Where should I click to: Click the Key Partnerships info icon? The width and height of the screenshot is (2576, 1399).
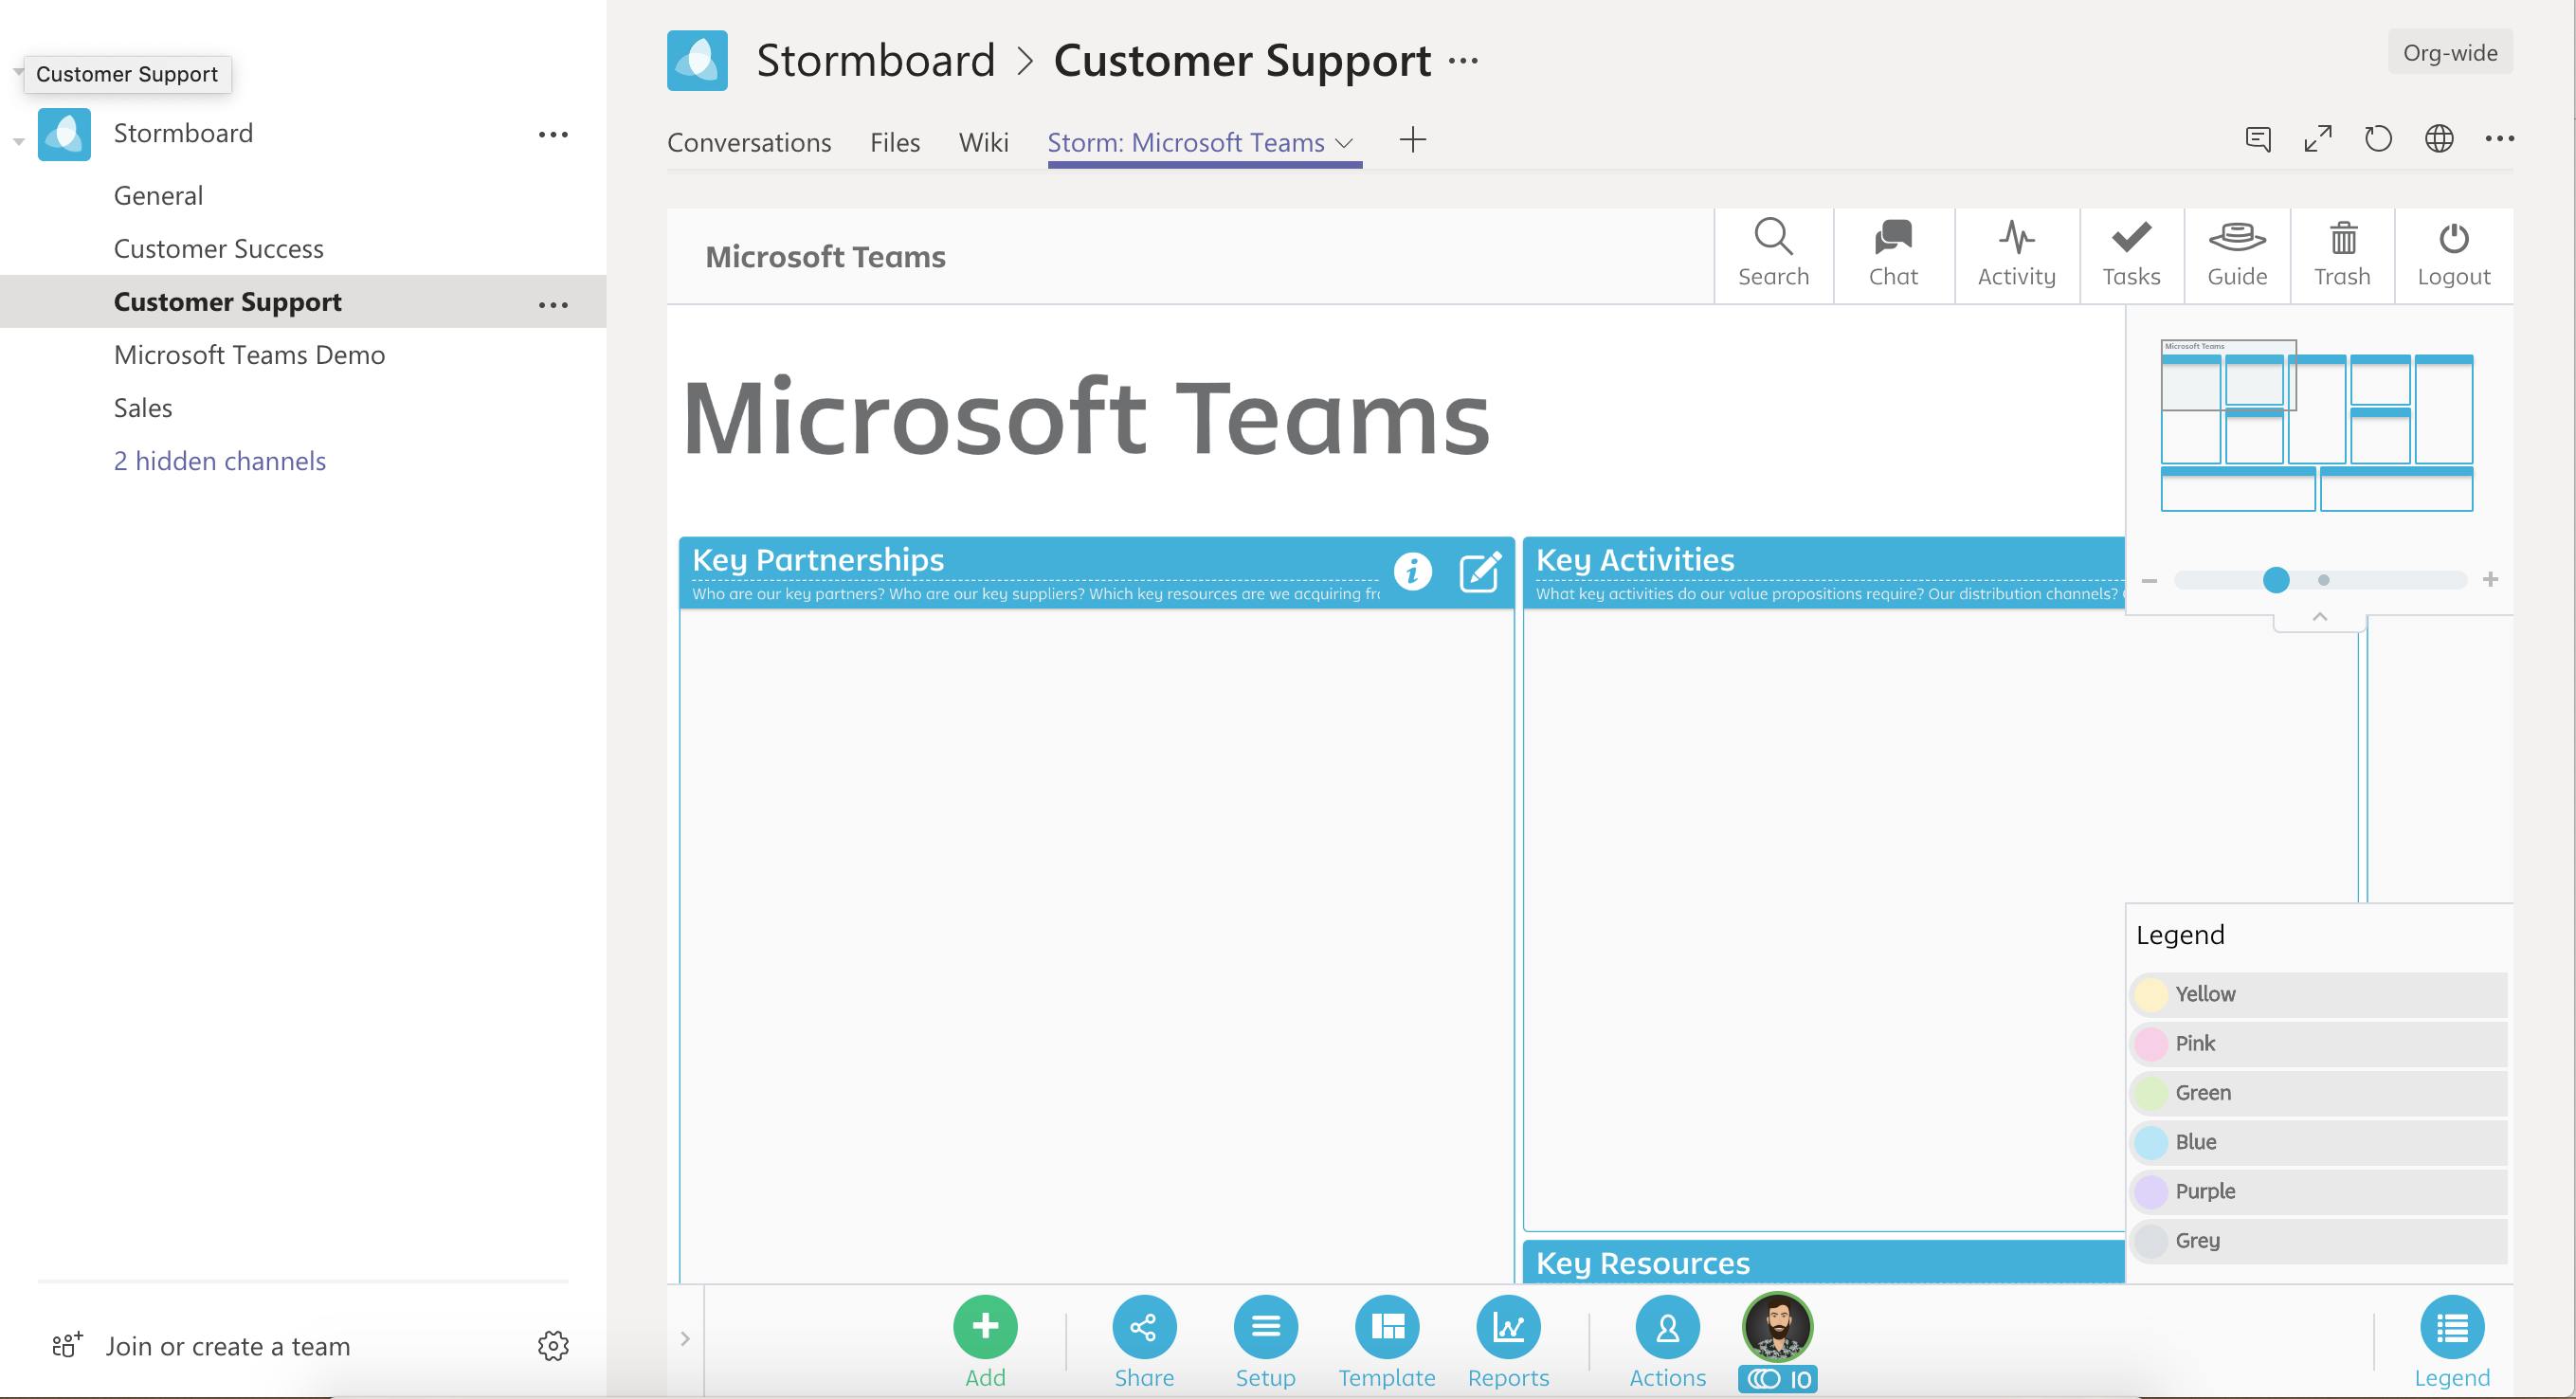1412,571
